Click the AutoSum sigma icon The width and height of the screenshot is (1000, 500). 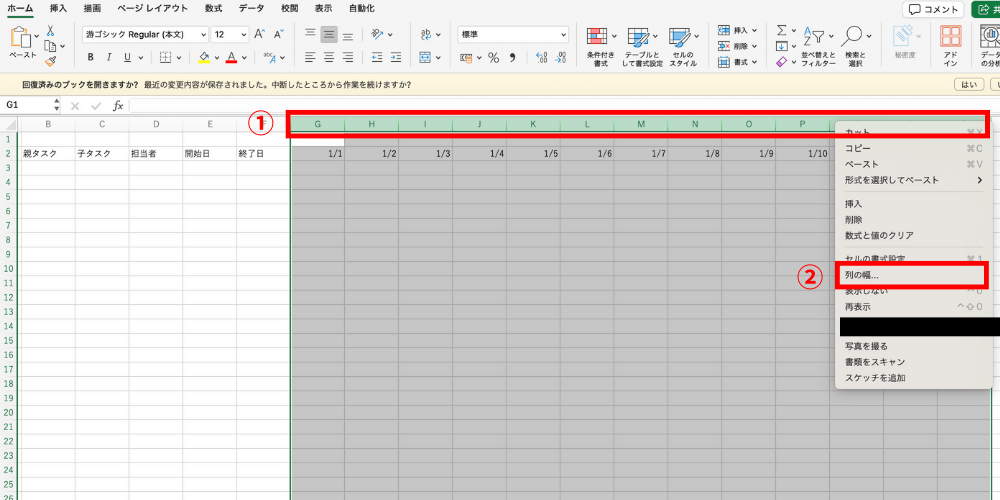782,31
